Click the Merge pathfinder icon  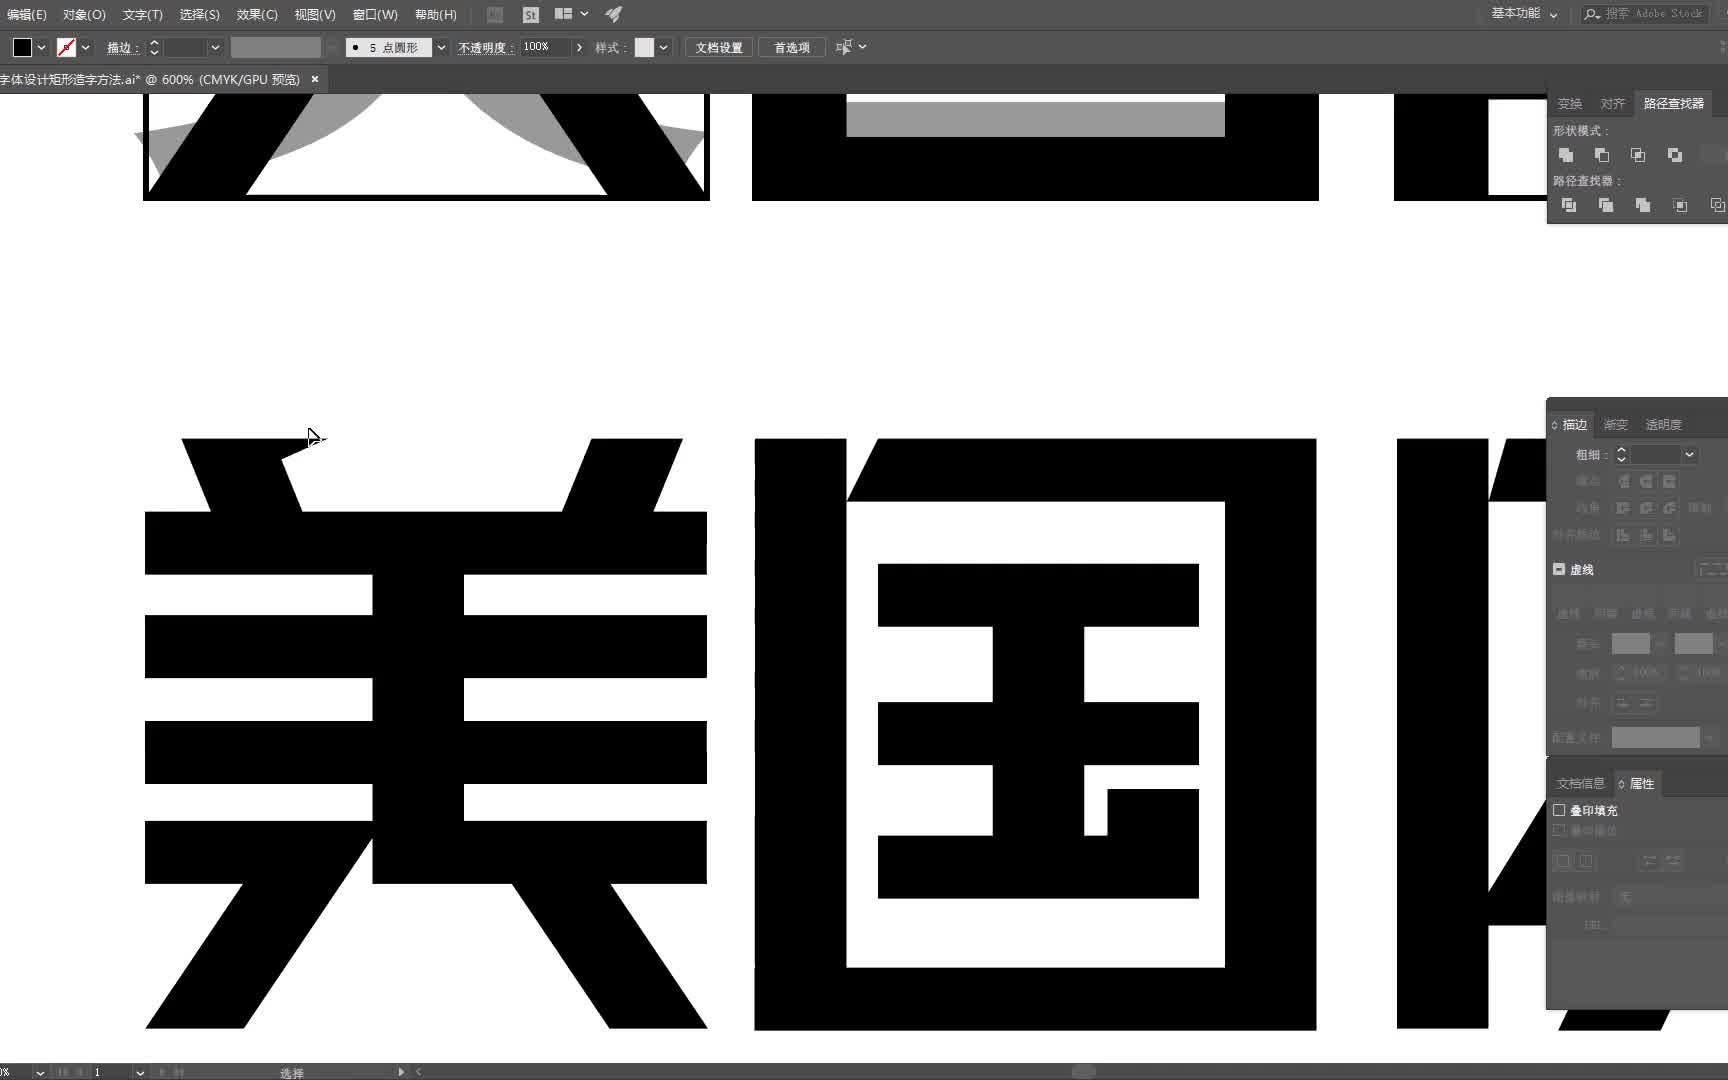point(1643,205)
